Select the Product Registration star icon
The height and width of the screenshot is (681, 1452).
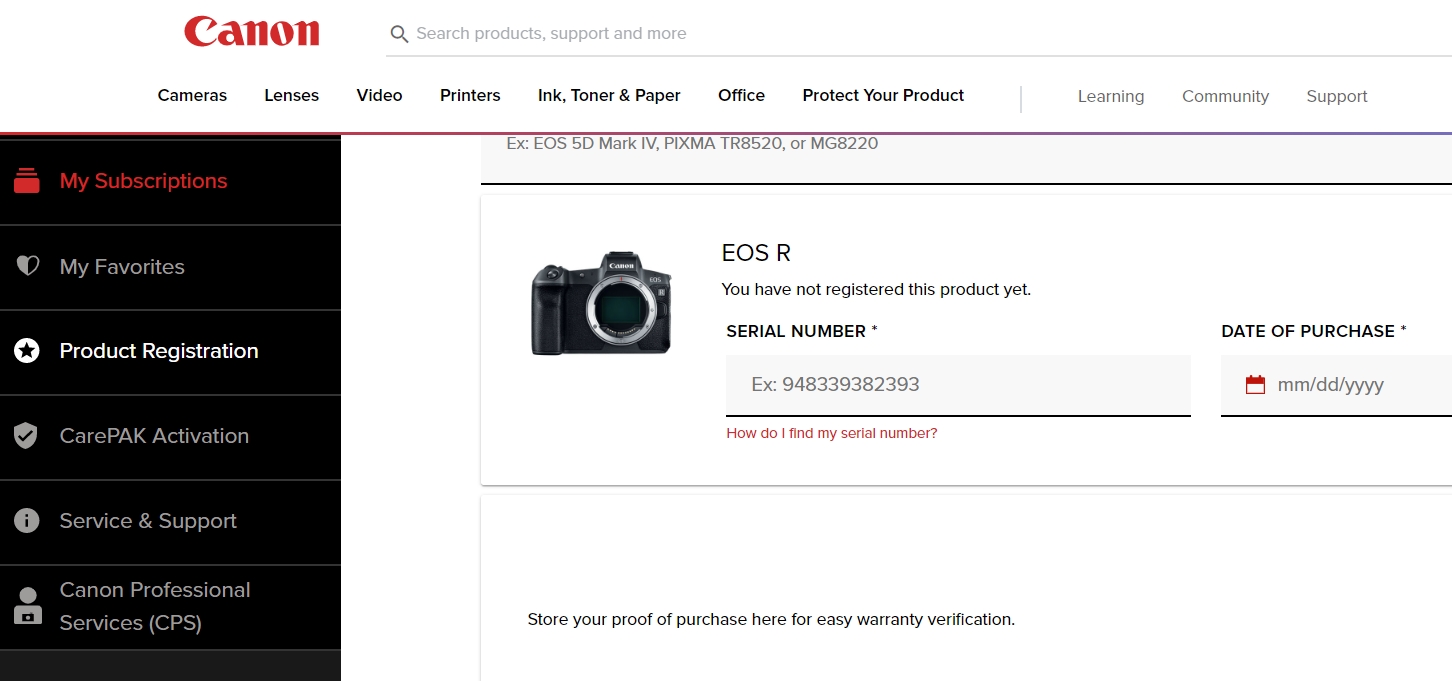pos(27,351)
